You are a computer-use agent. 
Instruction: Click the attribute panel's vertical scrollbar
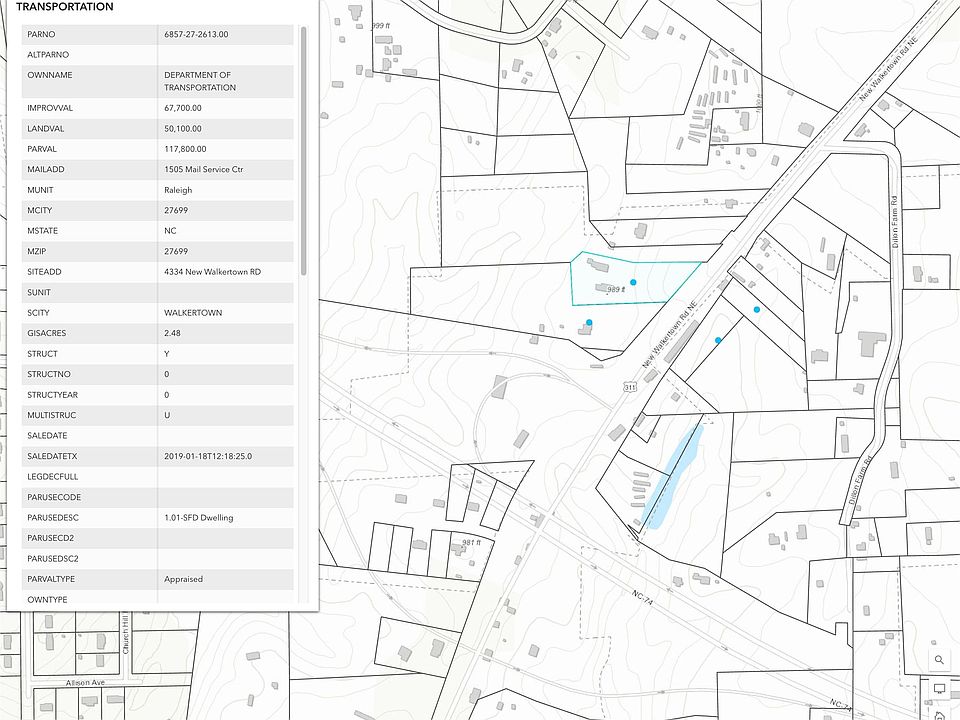pos(303,150)
